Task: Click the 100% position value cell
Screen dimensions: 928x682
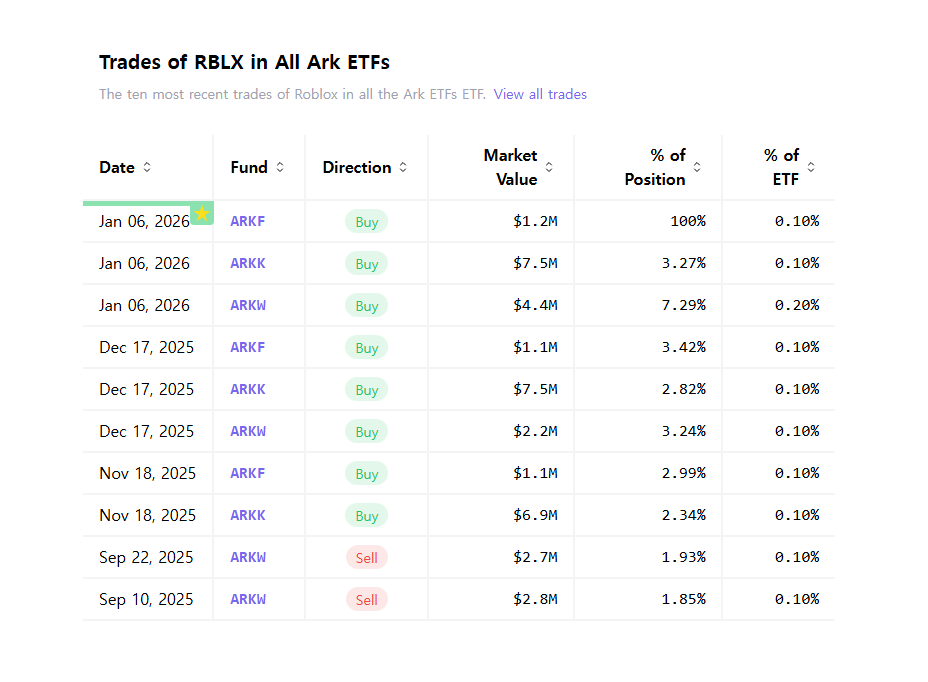Action: 688,221
